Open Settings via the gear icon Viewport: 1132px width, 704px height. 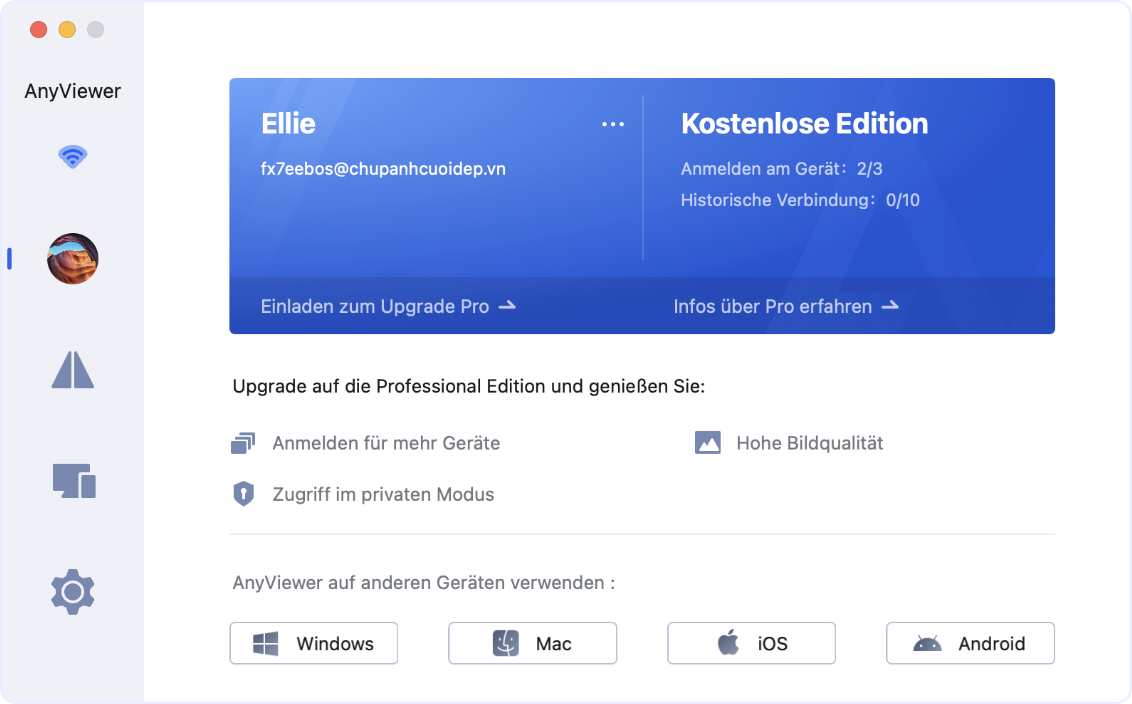click(x=72, y=592)
